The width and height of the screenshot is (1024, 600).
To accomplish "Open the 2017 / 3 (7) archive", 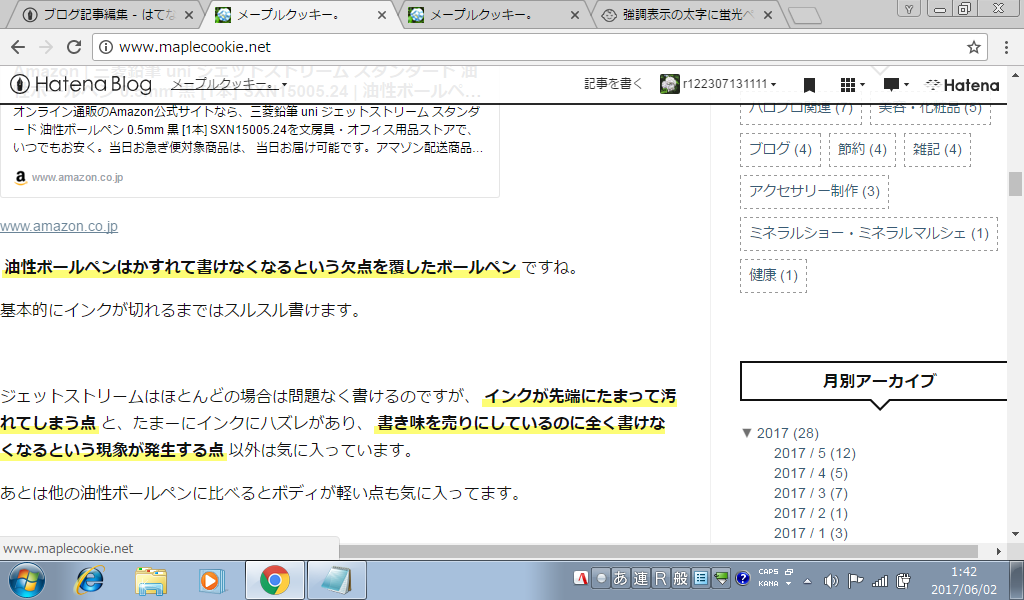I will click(810, 494).
